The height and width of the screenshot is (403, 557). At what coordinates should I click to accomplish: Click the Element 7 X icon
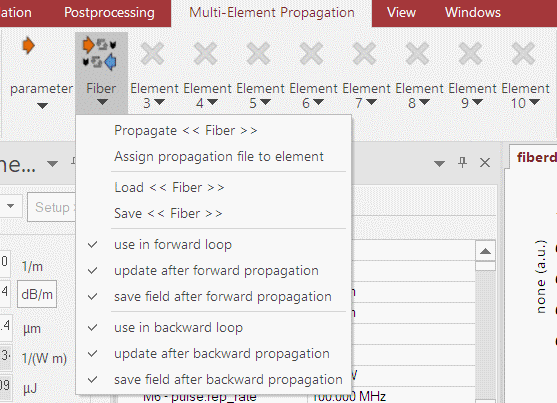(x=364, y=54)
